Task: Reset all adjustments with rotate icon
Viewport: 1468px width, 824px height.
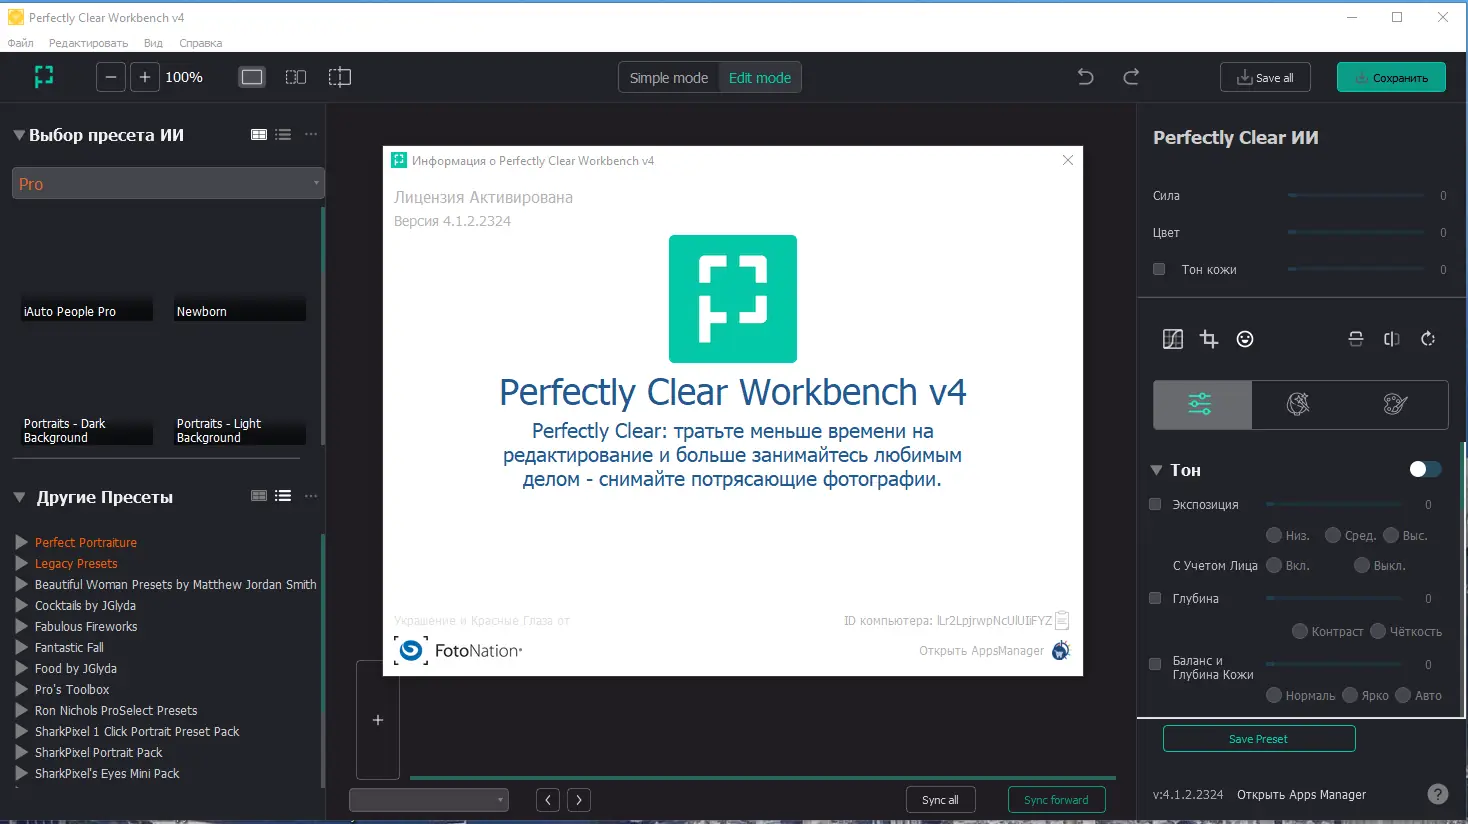Action: click(1428, 339)
